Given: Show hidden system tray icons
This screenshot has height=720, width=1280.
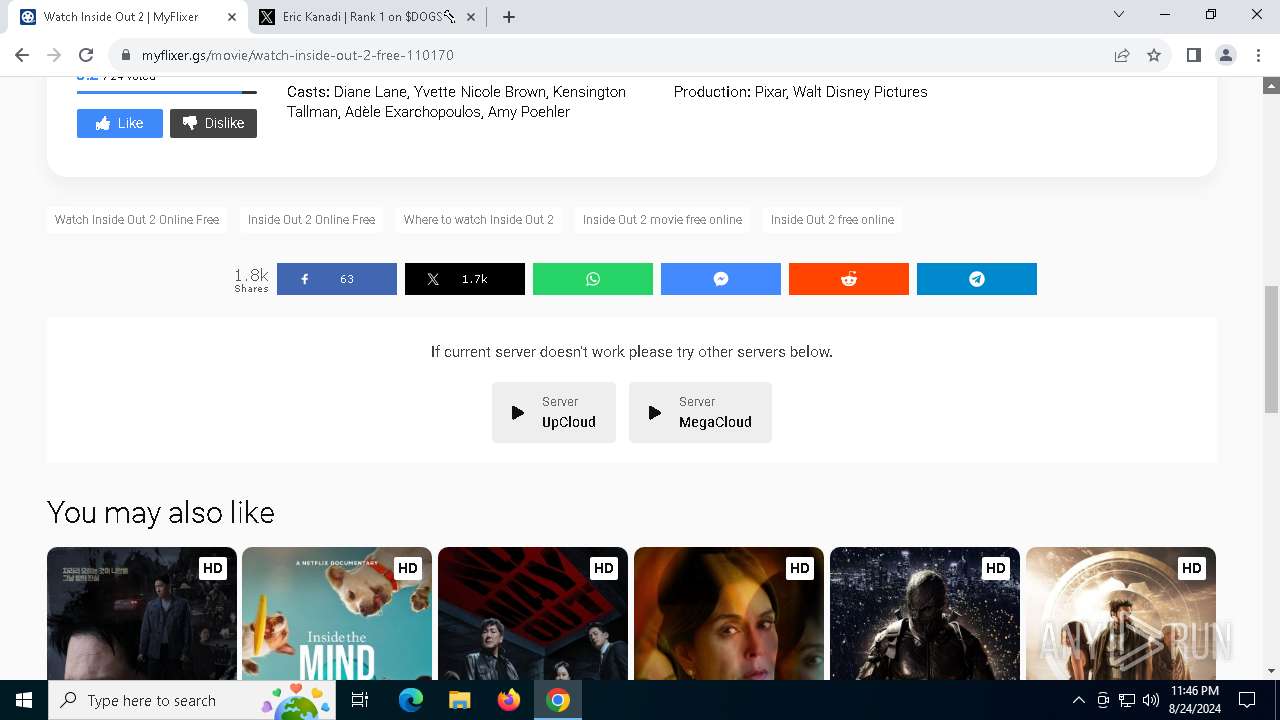Looking at the screenshot, I should (1078, 700).
